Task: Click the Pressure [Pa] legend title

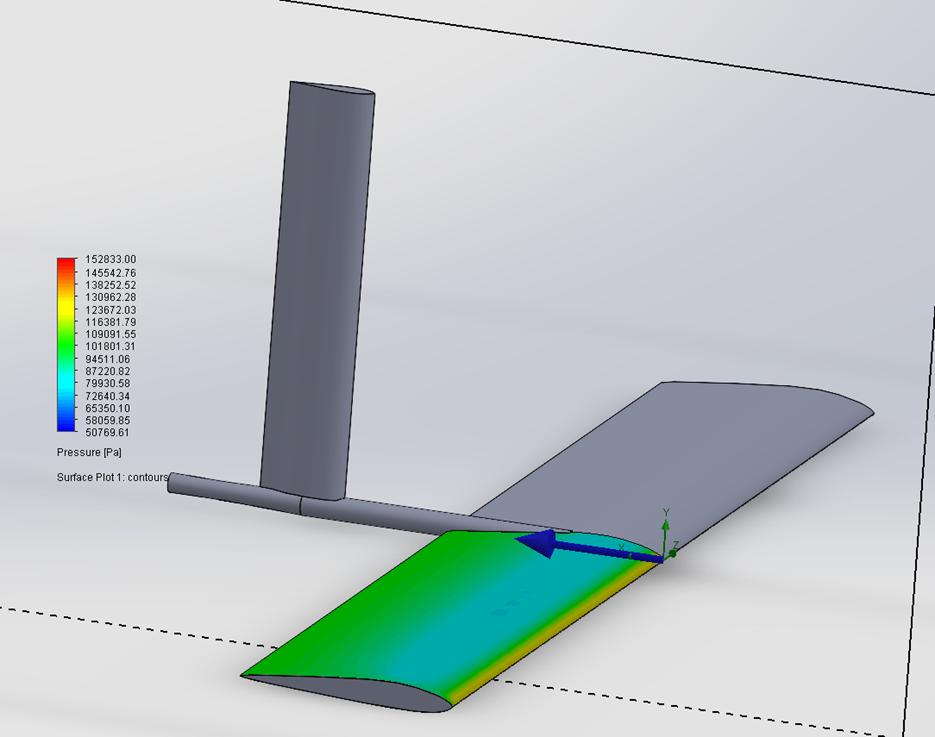Action: click(x=93, y=453)
